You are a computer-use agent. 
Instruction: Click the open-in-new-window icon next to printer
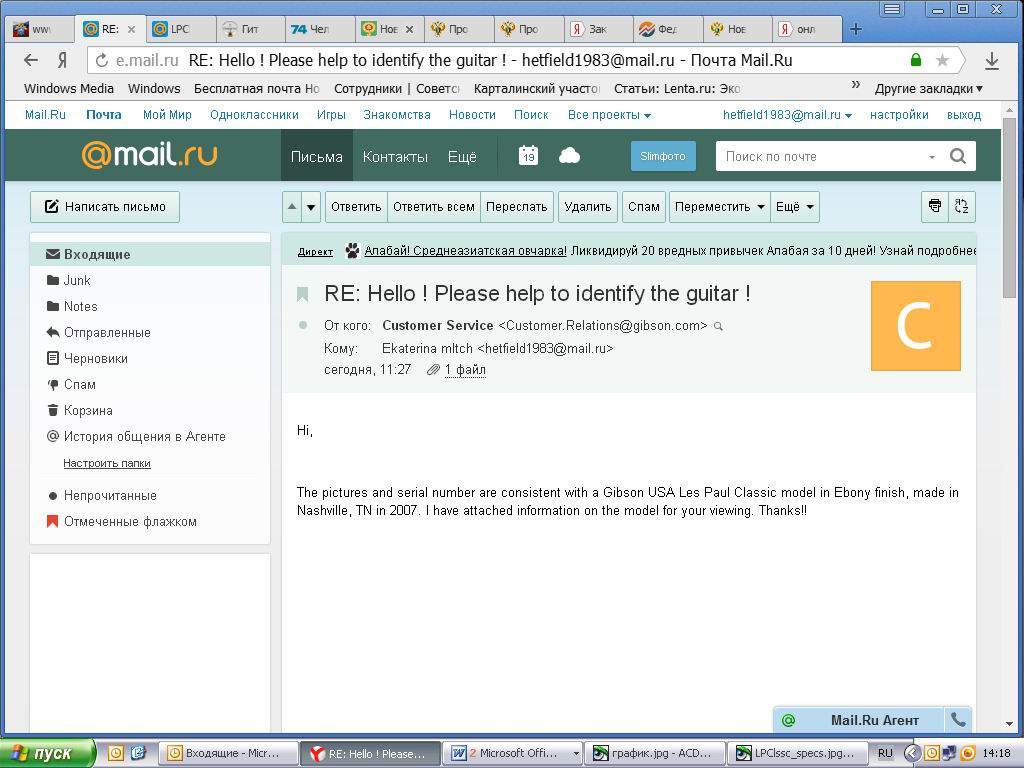coord(961,206)
